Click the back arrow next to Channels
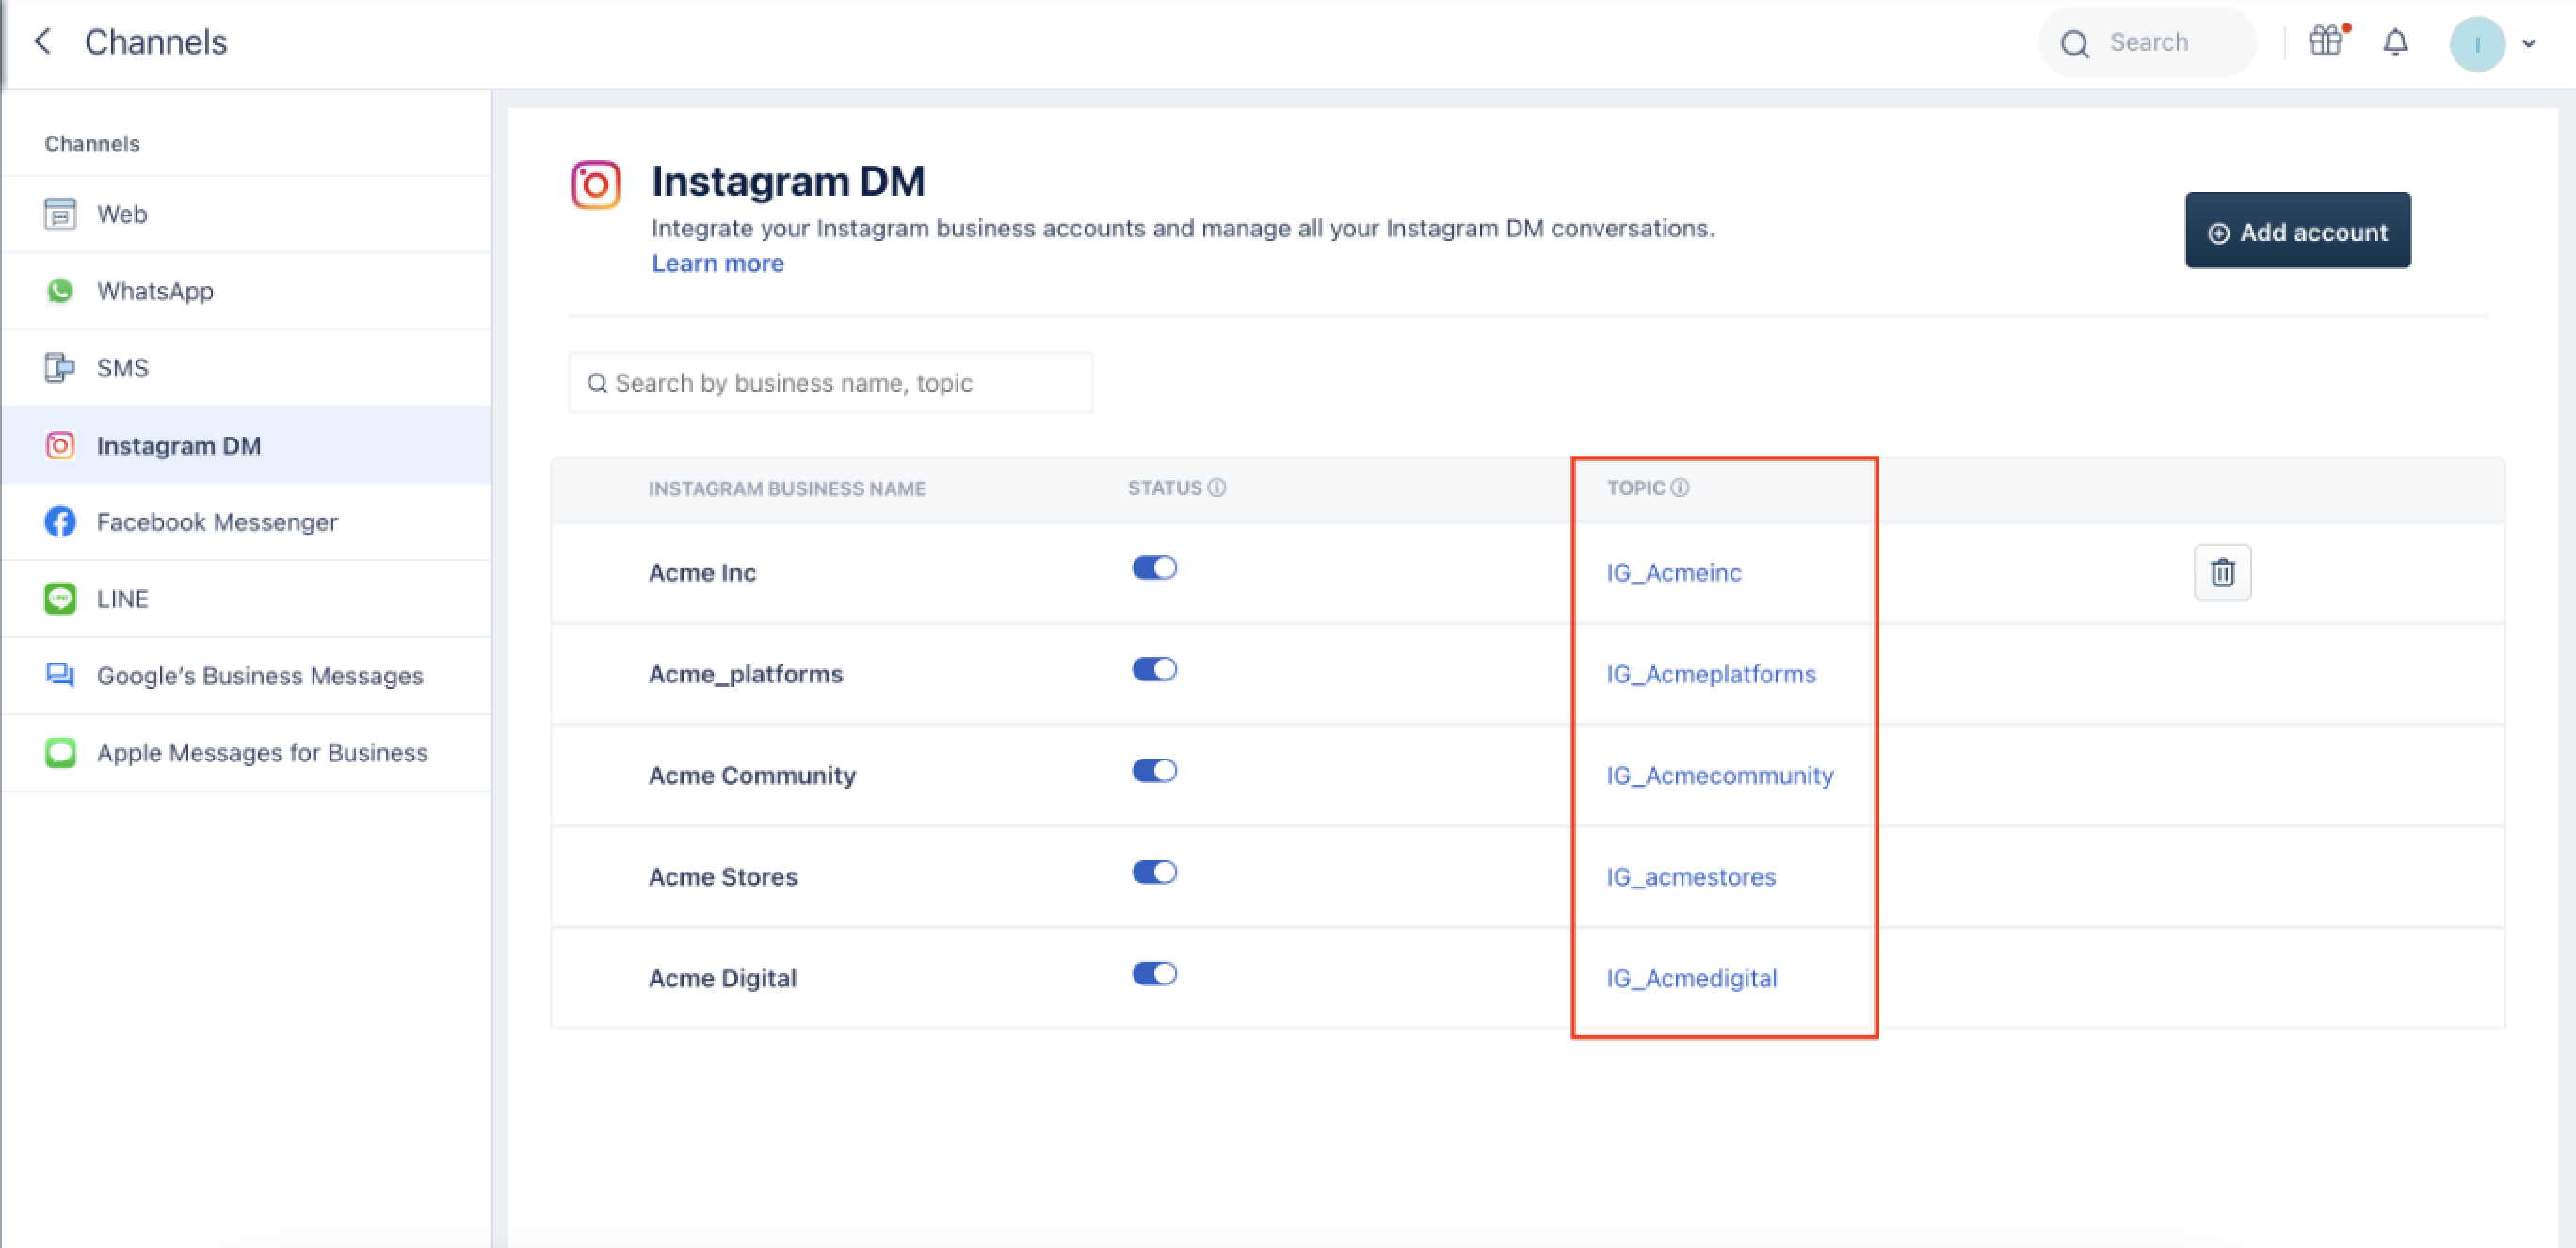 (x=42, y=42)
